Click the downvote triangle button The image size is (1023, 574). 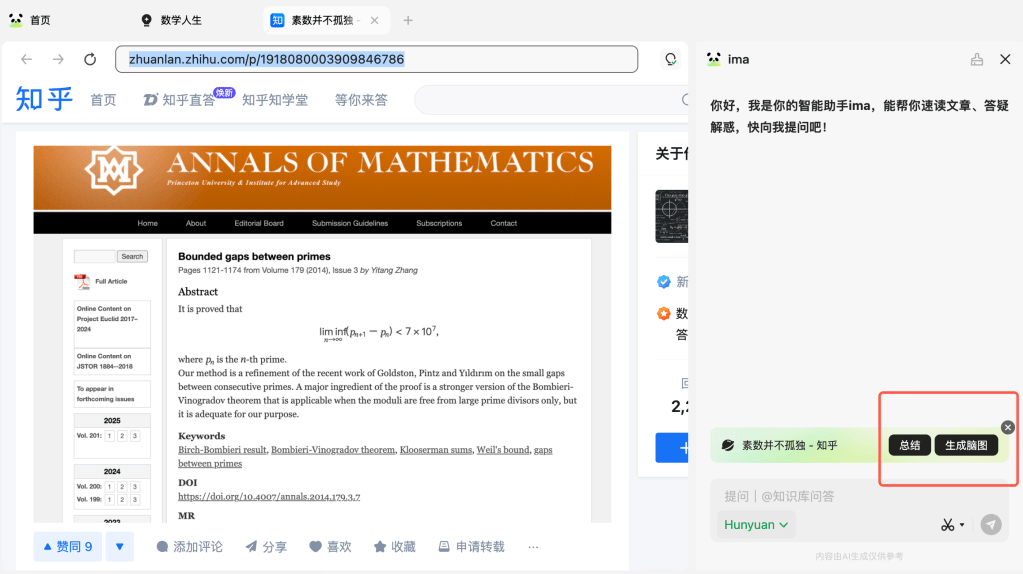119,546
